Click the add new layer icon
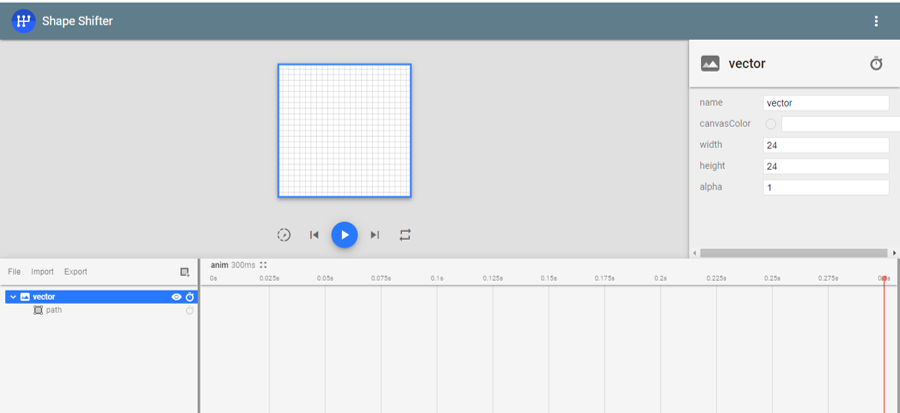This screenshot has width=900, height=413. point(185,272)
